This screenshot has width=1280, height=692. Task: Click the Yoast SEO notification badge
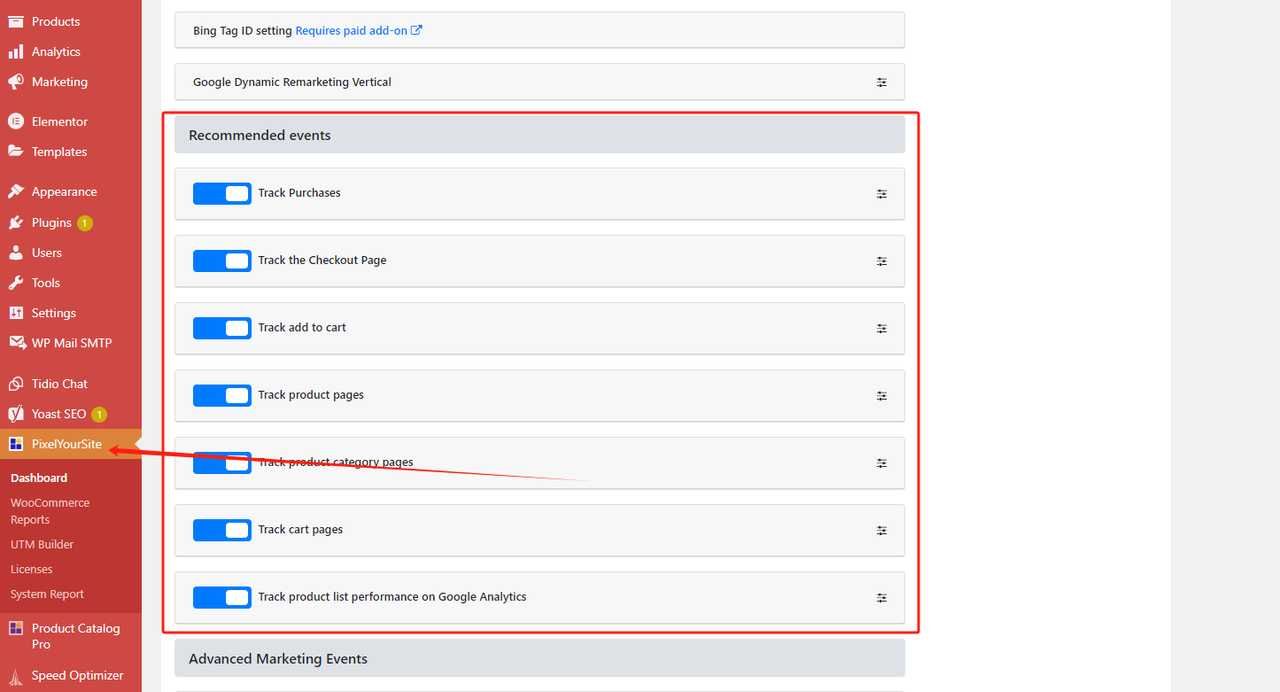[x=99, y=414]
